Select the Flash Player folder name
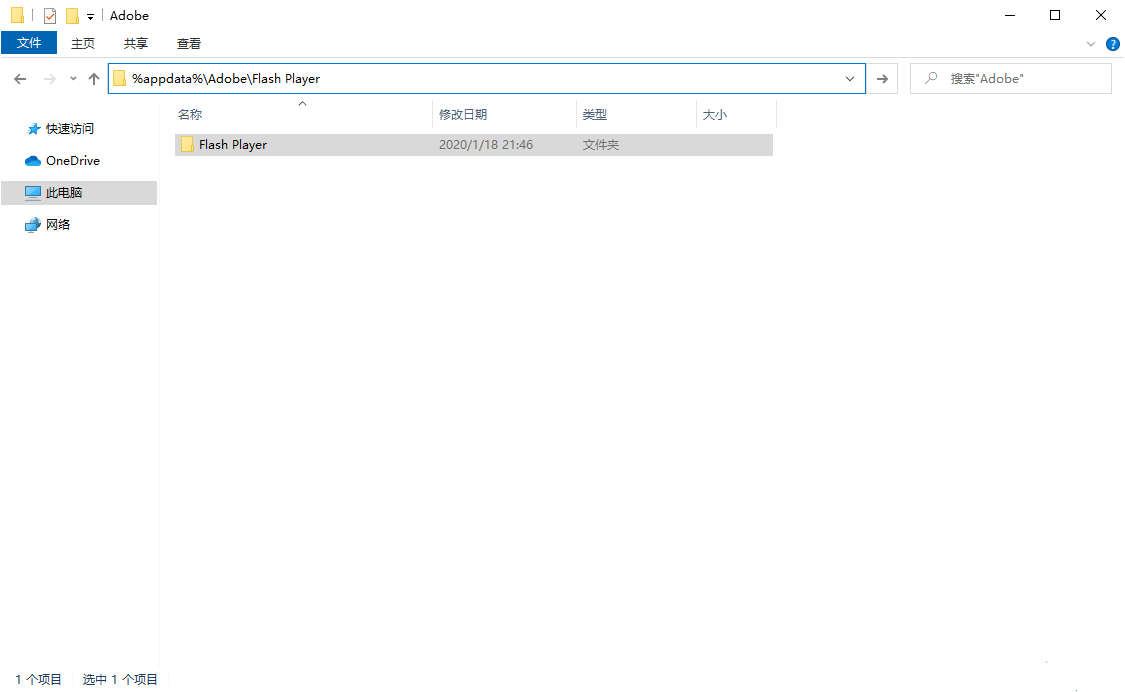 232,145
